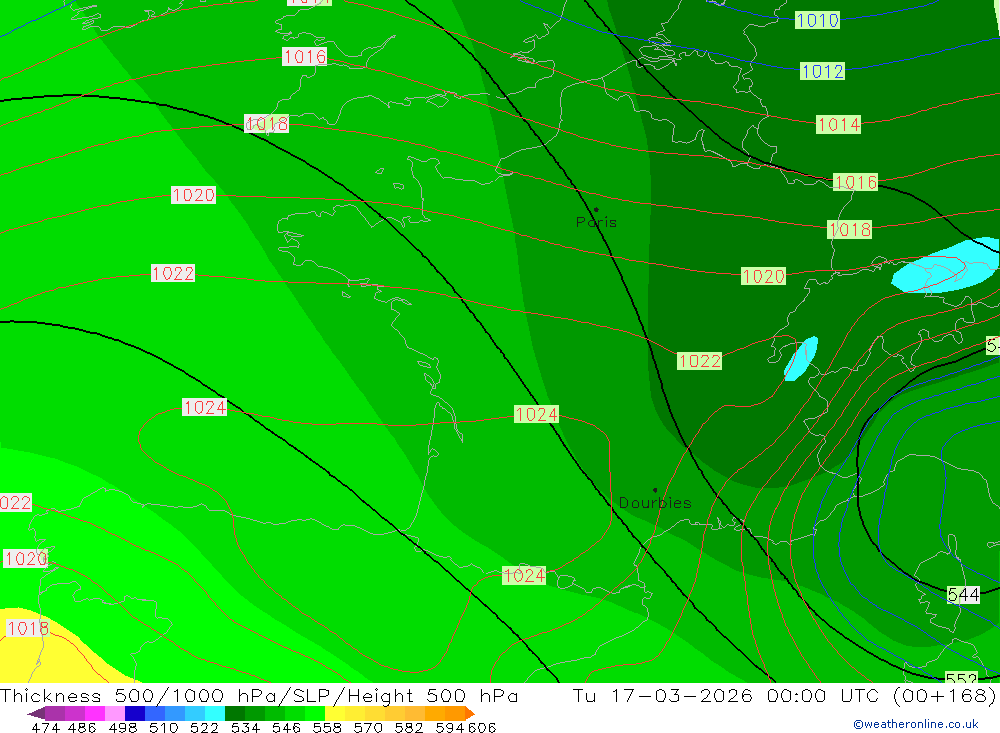
Task: Select the 552 height contour label
Action: pos(961,677)
